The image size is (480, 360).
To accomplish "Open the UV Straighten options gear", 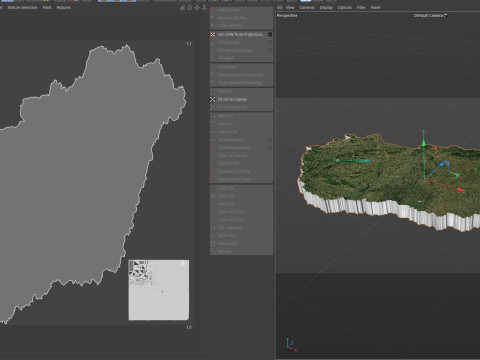I will click(x=270, y=140).
